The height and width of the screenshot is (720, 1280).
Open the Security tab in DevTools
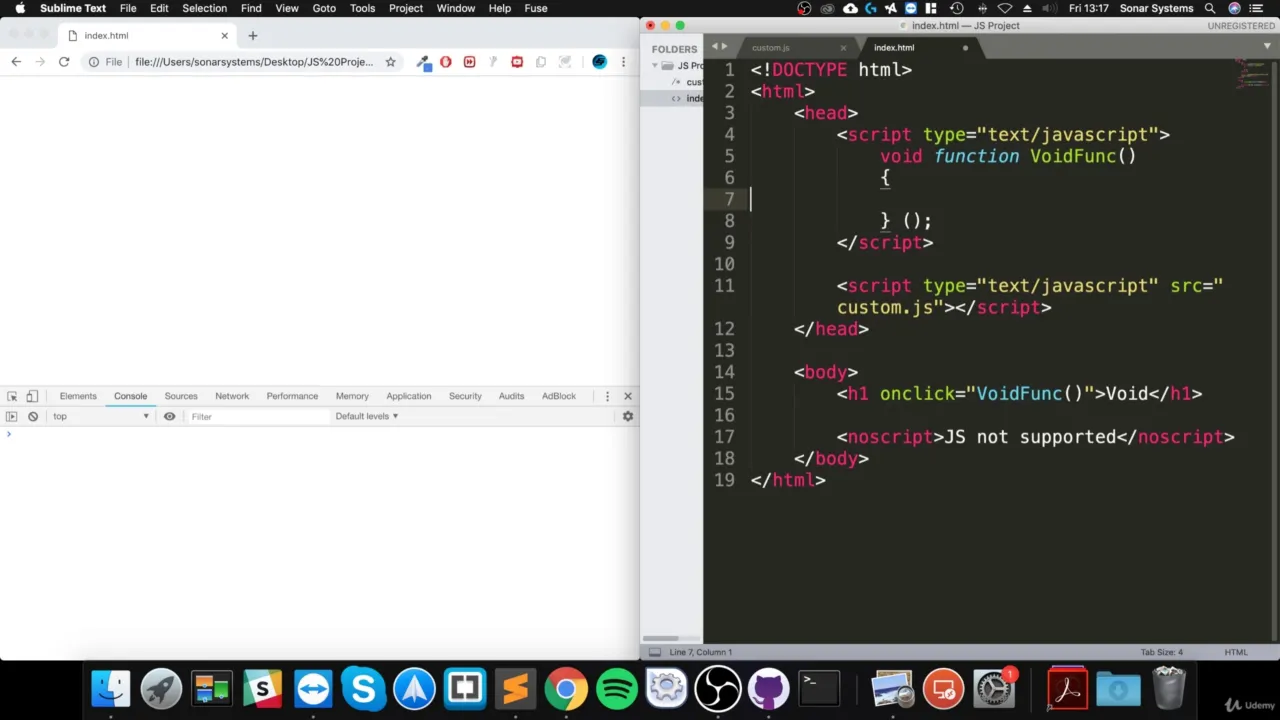tap(465, 396)
